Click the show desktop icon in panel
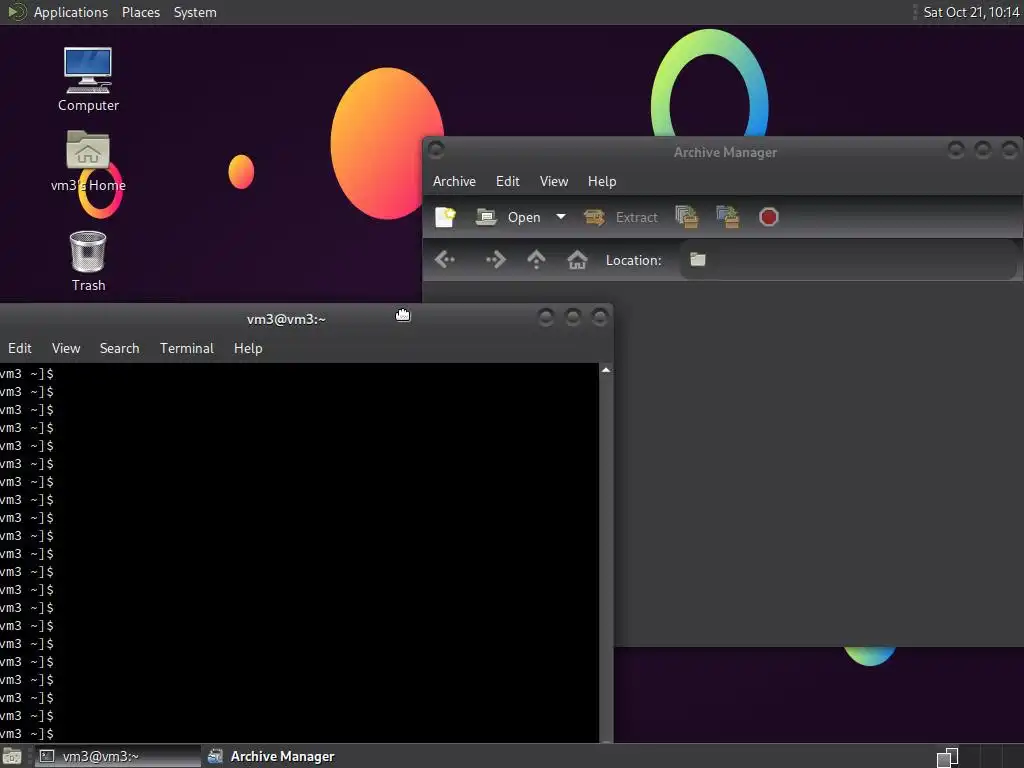1024x768 pixels. (x=12, y=756)
